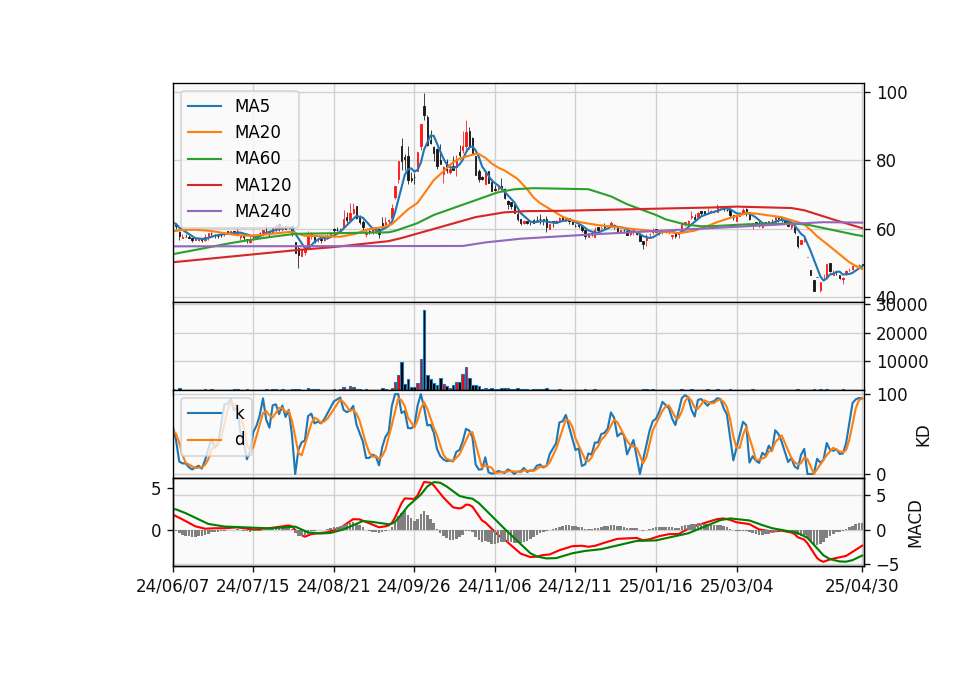The height and width of the screenshot is (690, 960).
Task: Click the 24/09/26 date axis label
Action: [x=414, y=586]
